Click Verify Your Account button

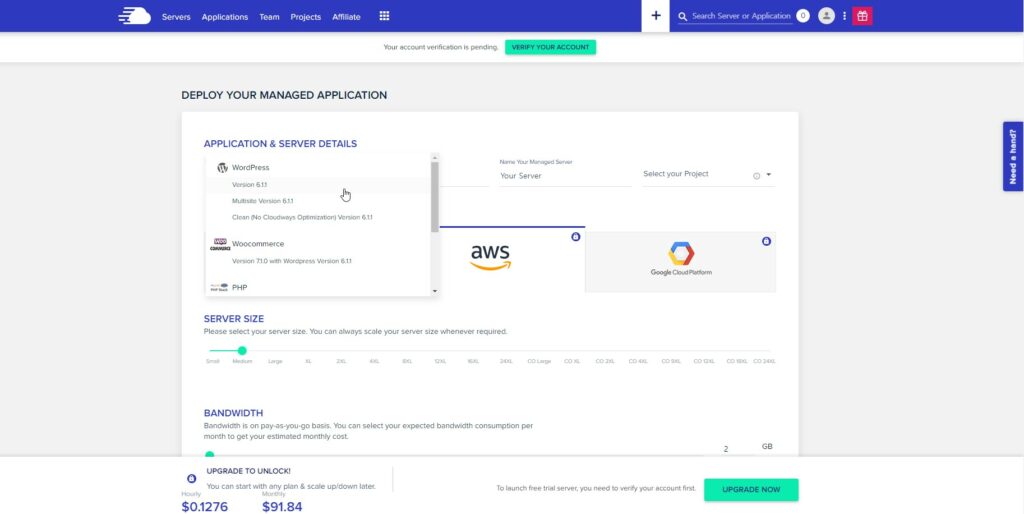pyautogui.click(x=550, y=47)
